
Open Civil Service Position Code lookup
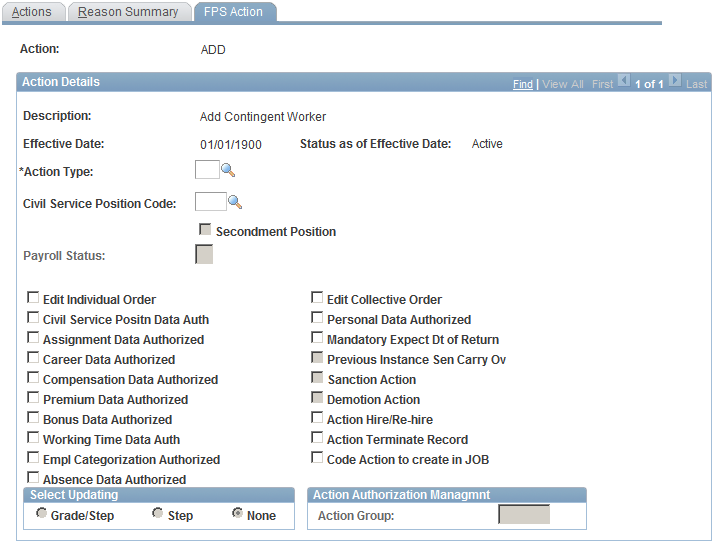(235, 202)
